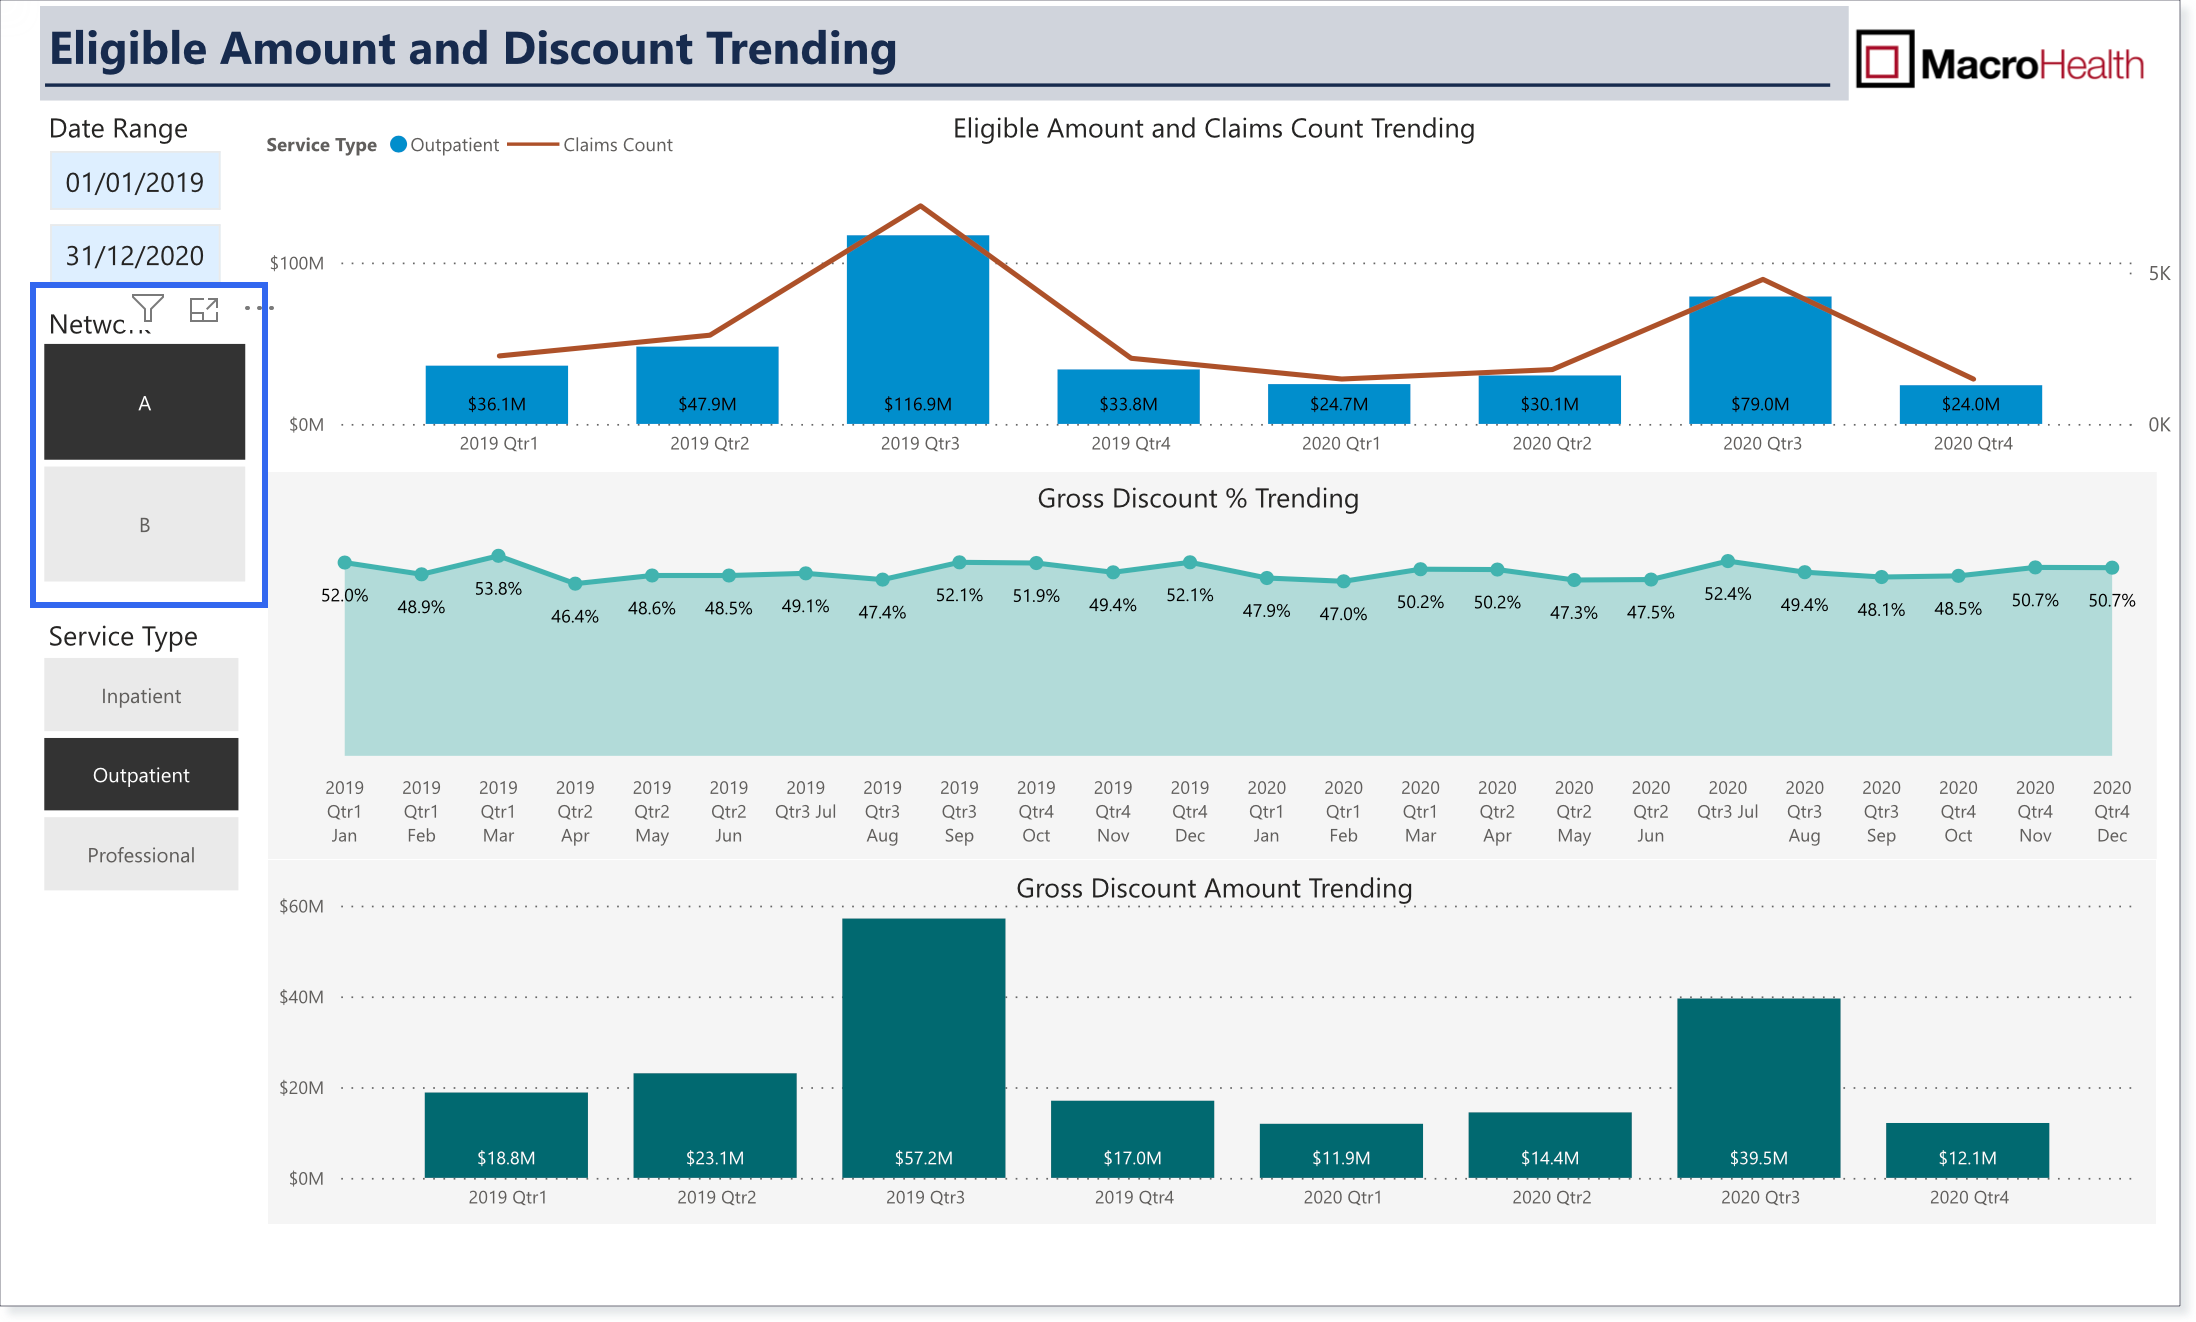Click the end date 31/12/2020 field
This screenshot has height=1322, width=2196.
click(135, 255)
